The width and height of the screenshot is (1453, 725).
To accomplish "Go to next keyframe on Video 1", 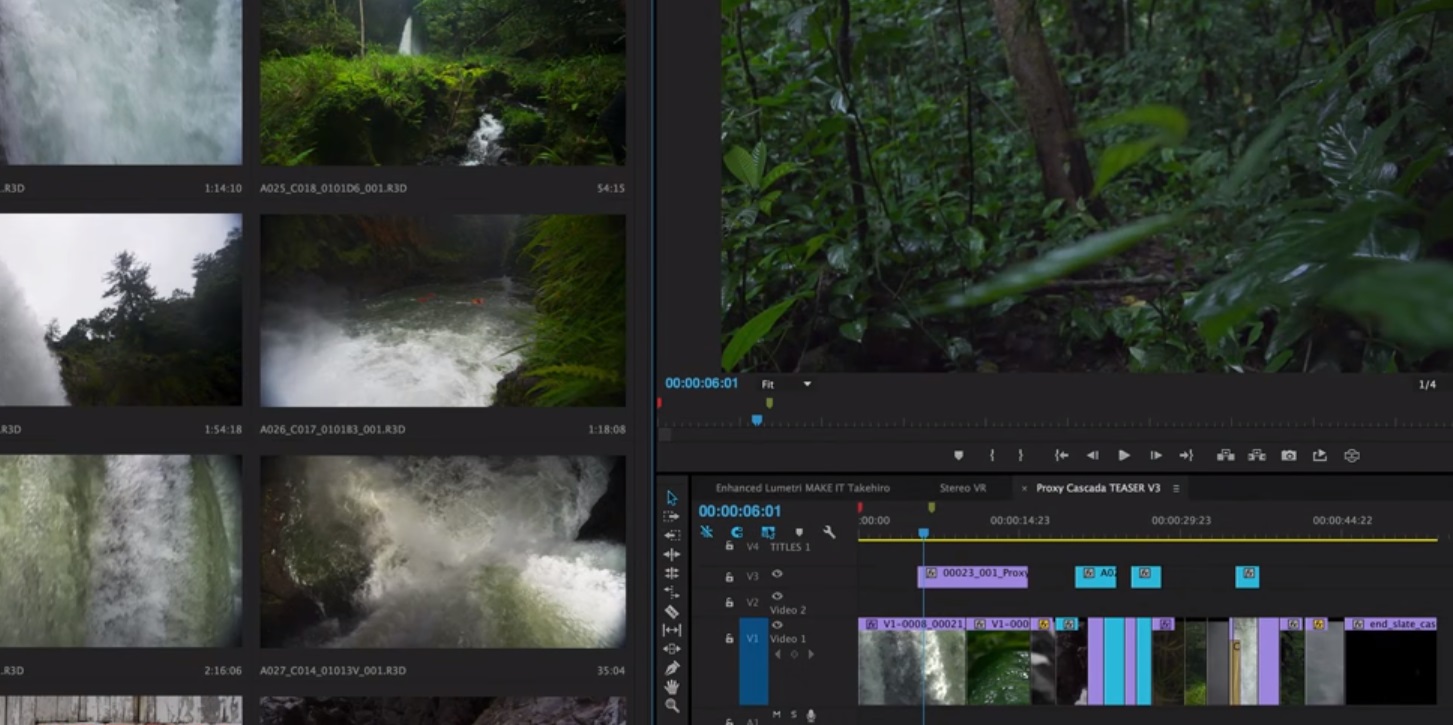I will pyautogui.click(x=810, y=654).
